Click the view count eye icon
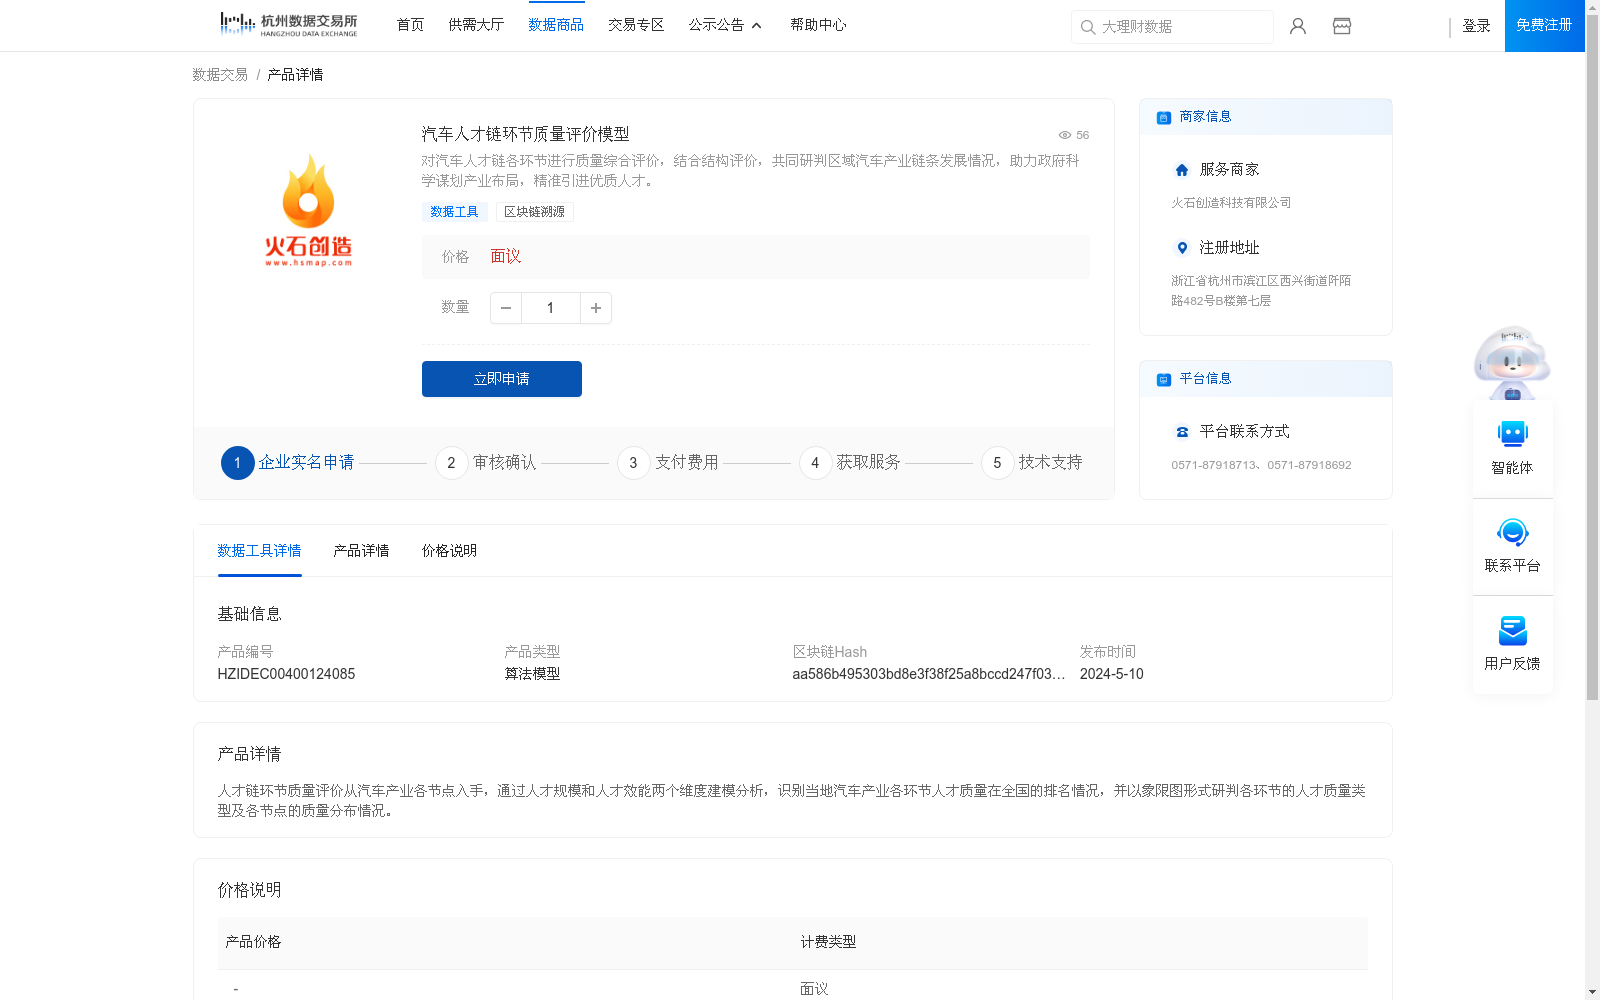The height and width of the screenshot is (1000, 1600). click(1065, 135)
